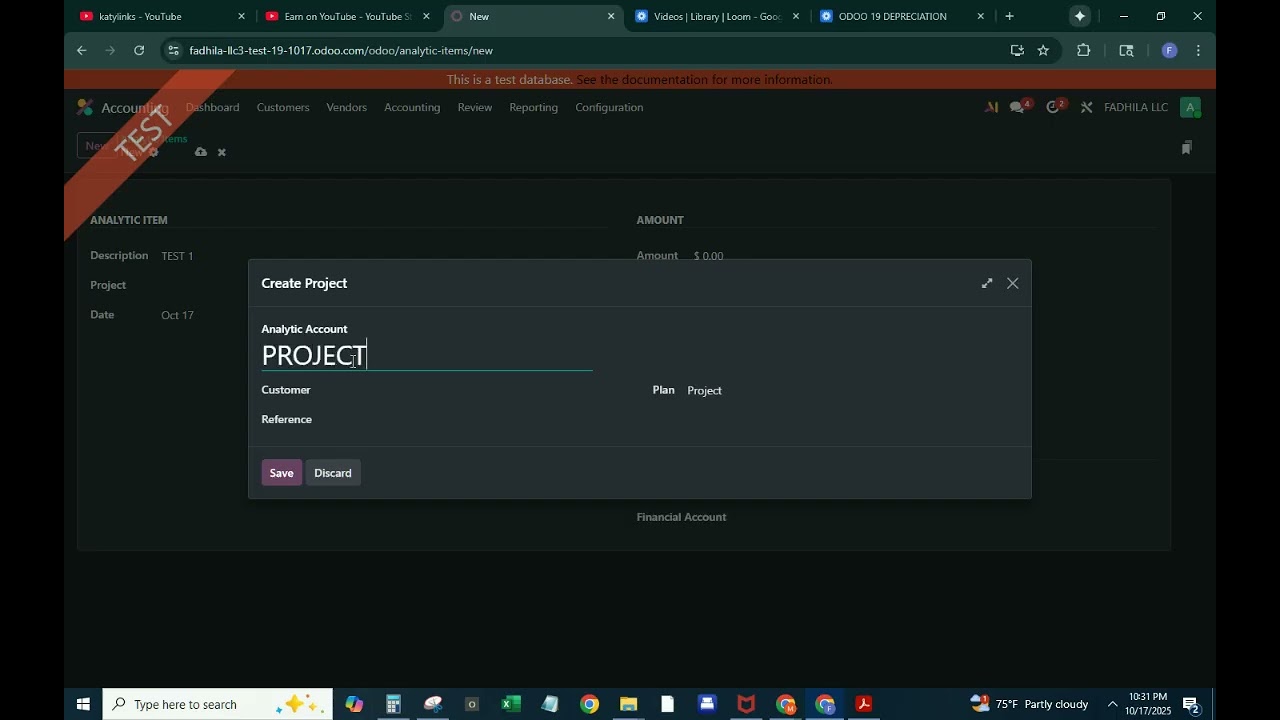Click the install app icon in address bar

[1017, 50]
